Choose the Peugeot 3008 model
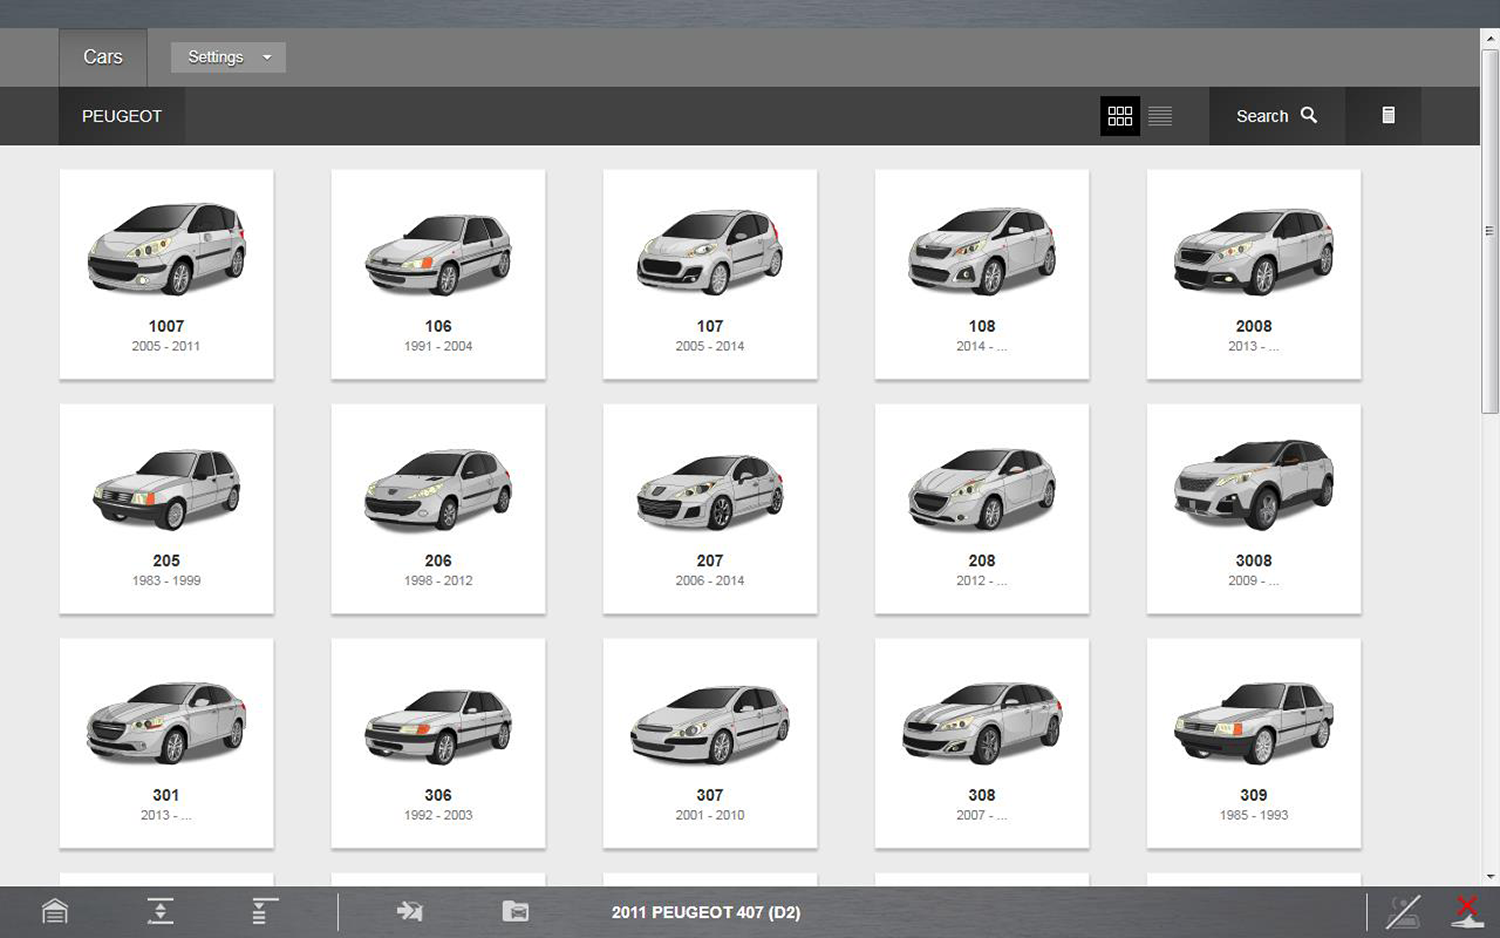The width and height of the screenshot is (1500, 938). (x=1253, y=508)
